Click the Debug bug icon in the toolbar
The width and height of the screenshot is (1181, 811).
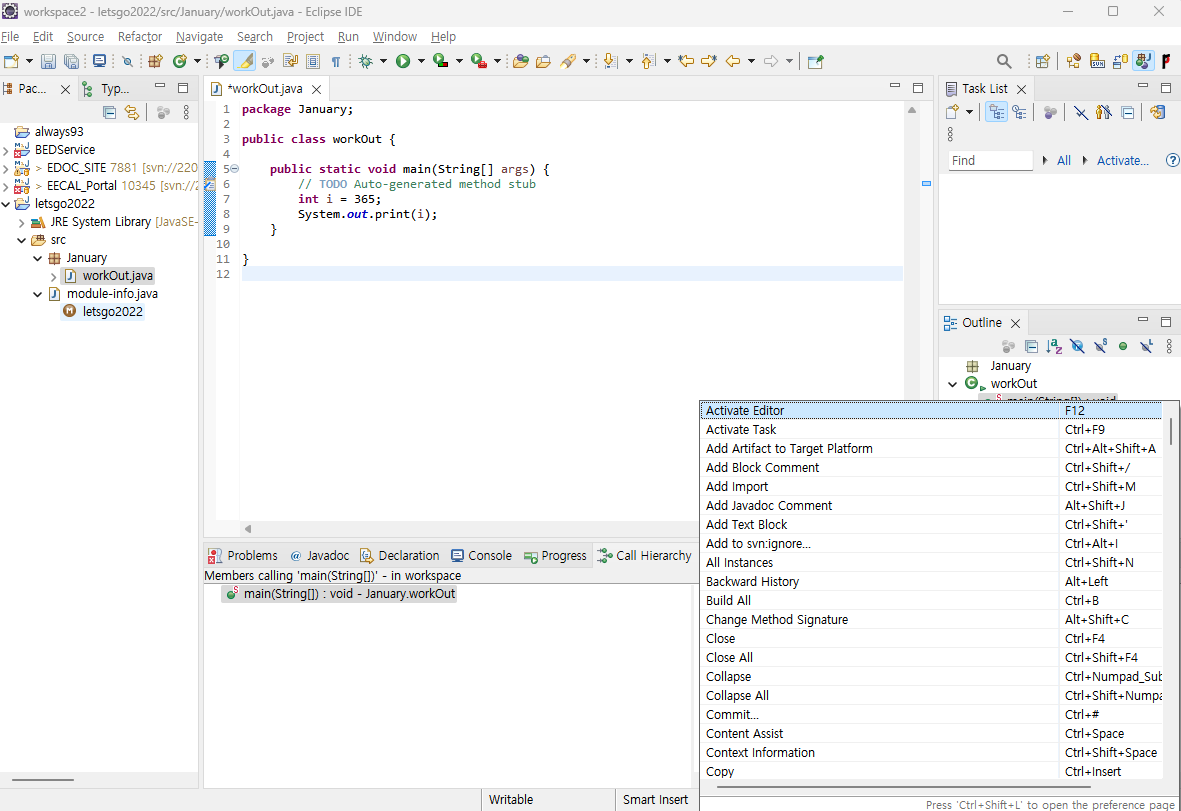coord(366,62)
